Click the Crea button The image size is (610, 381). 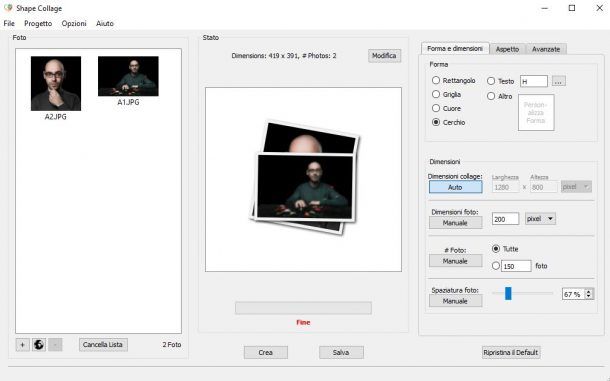pos(266,353)
